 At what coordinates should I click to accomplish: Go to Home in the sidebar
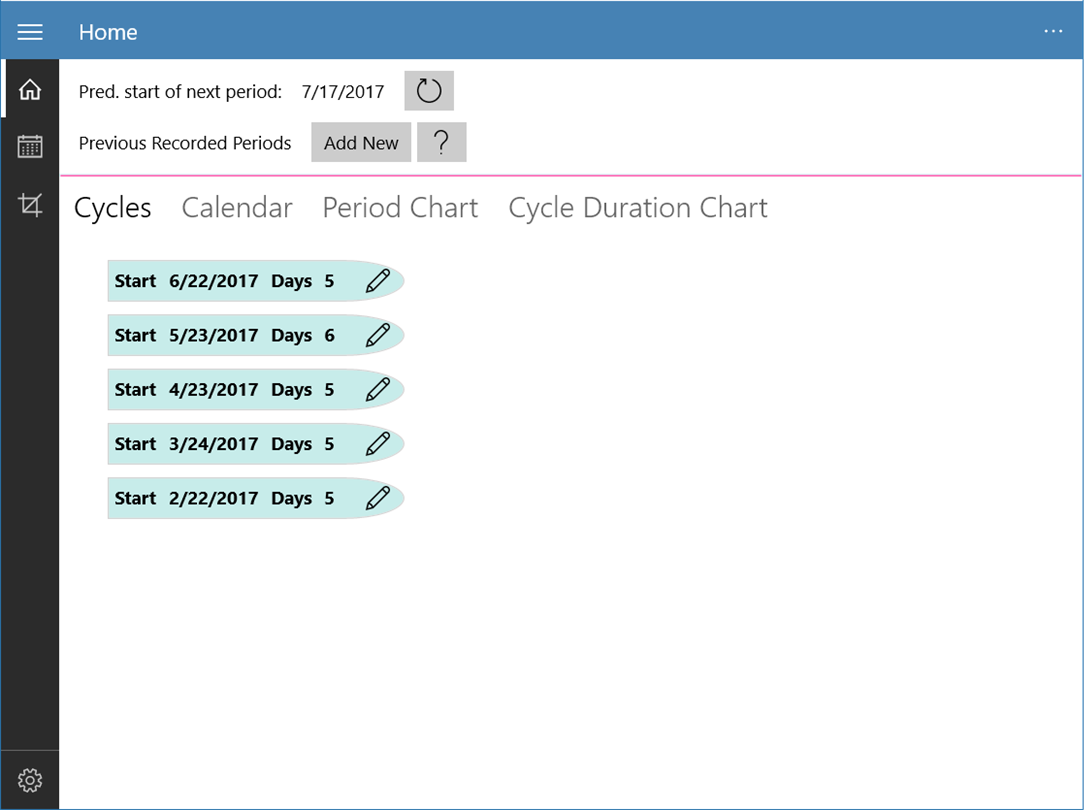30,90
